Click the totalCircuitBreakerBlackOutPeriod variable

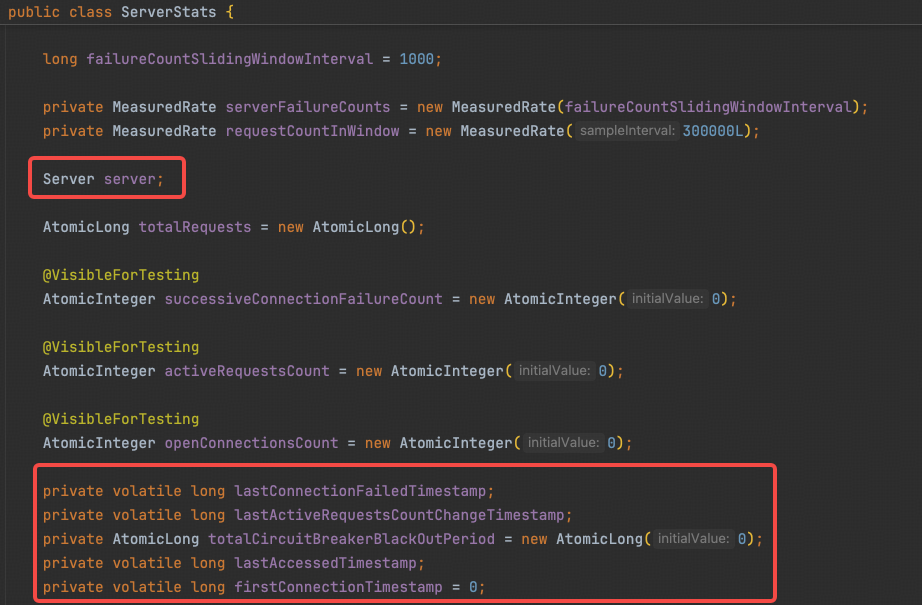pyautogui.click(x=351, y=539)
